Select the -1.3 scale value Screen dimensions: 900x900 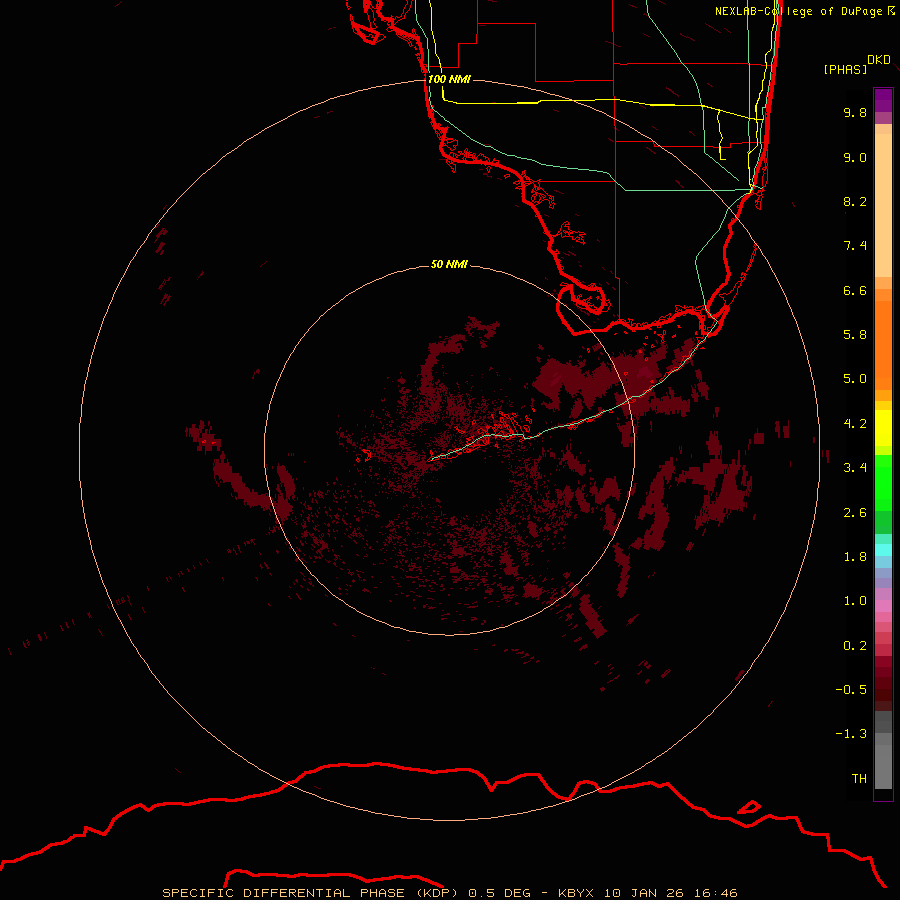click(x=851, y=734)
